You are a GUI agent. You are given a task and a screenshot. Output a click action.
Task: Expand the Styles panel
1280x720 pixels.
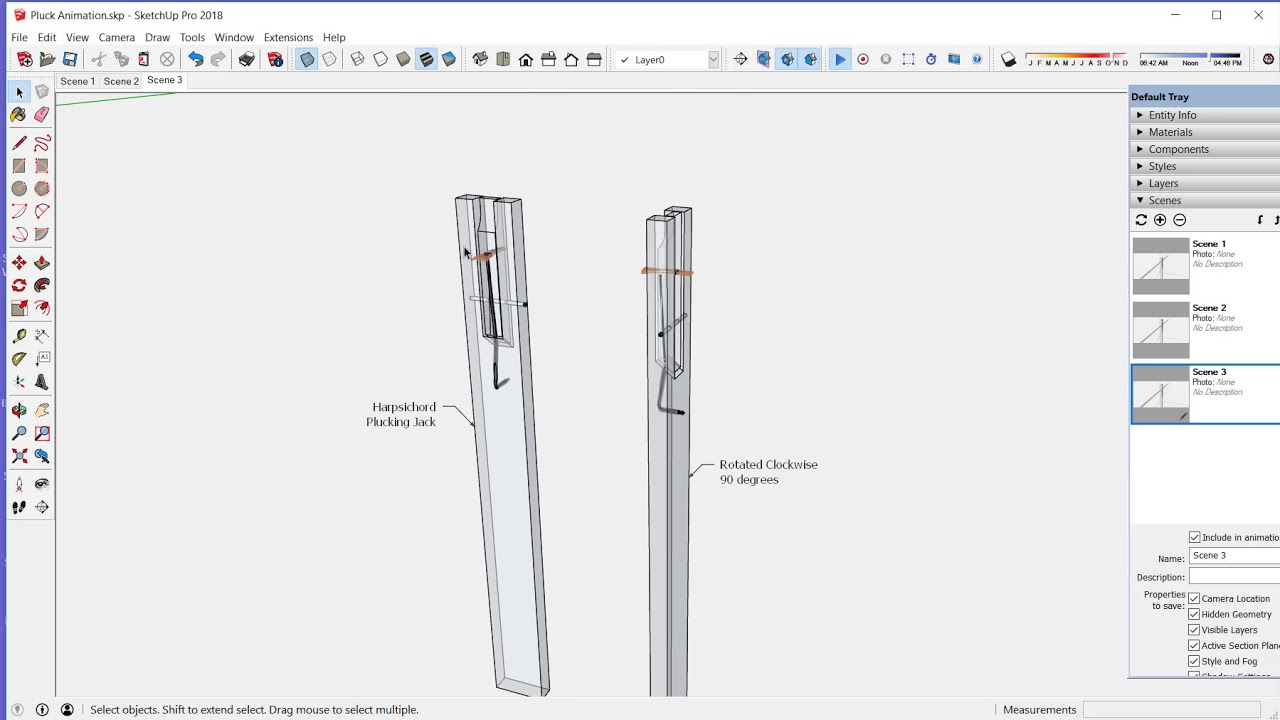[x=1205, y=166]
